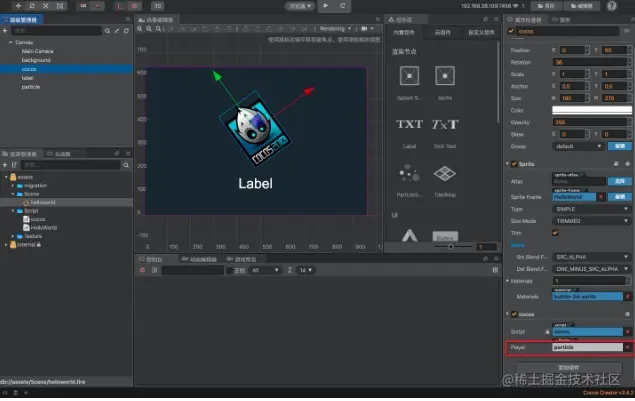Open the help question mark icon
Screen dimensions: 635x401
612,6
